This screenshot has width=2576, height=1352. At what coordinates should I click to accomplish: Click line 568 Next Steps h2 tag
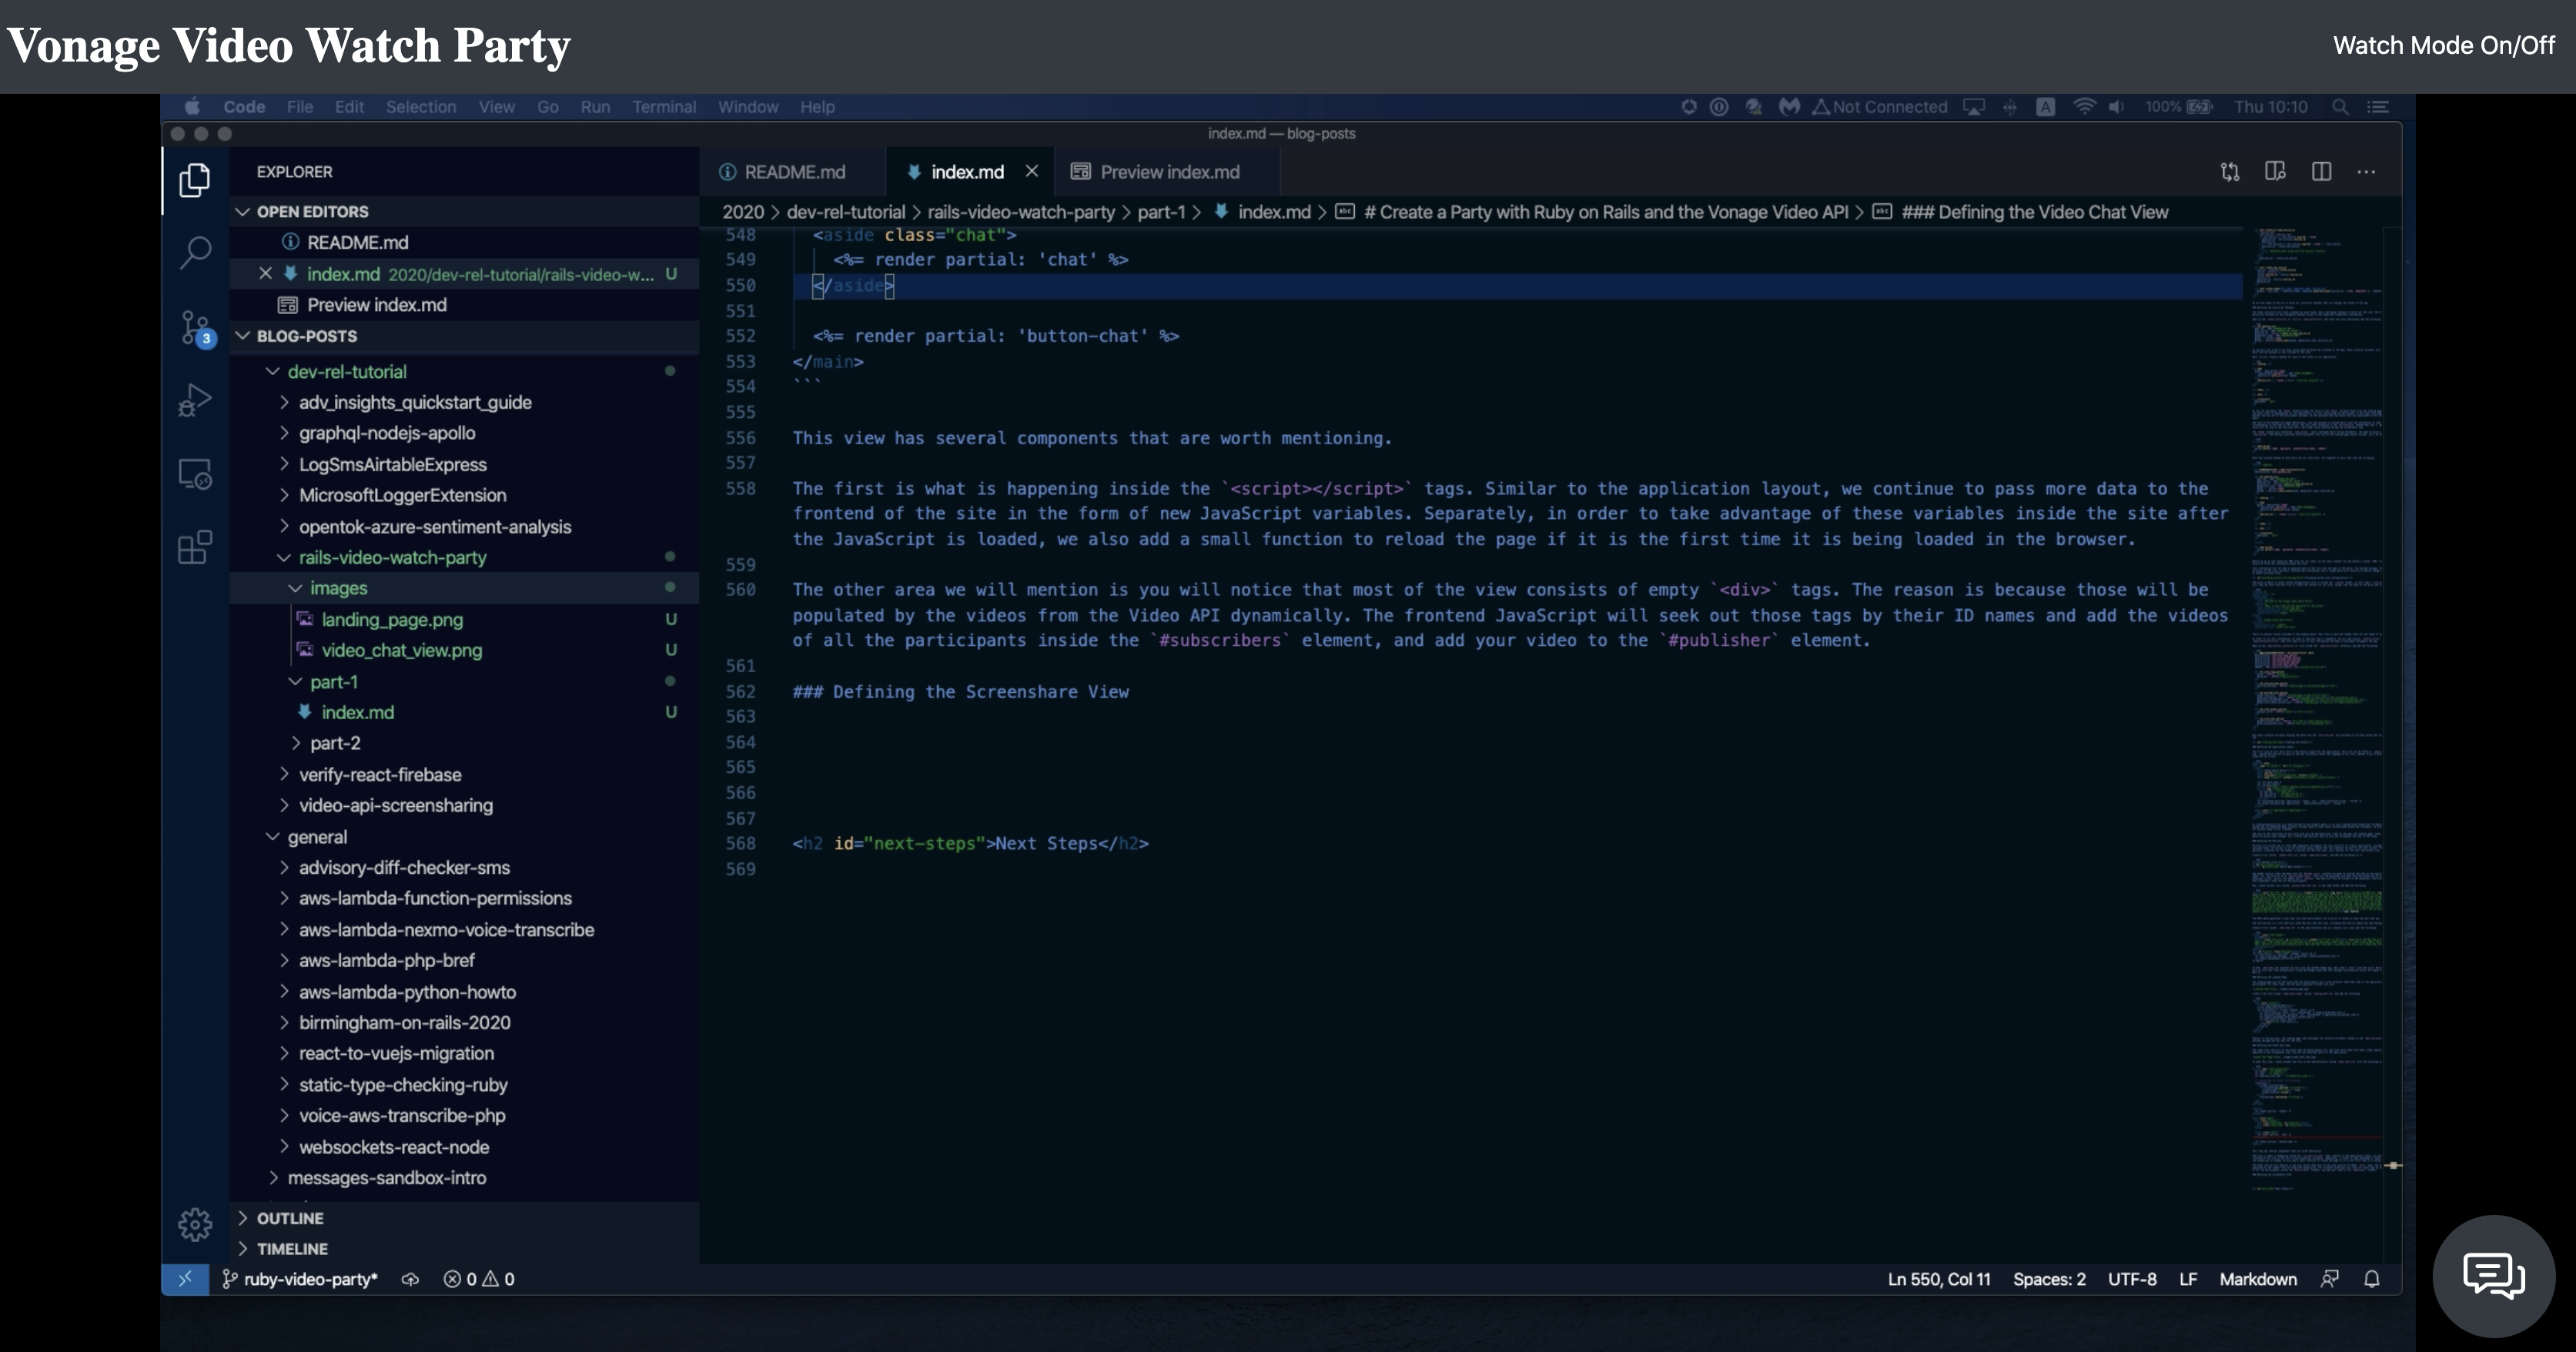pos(970,843)
